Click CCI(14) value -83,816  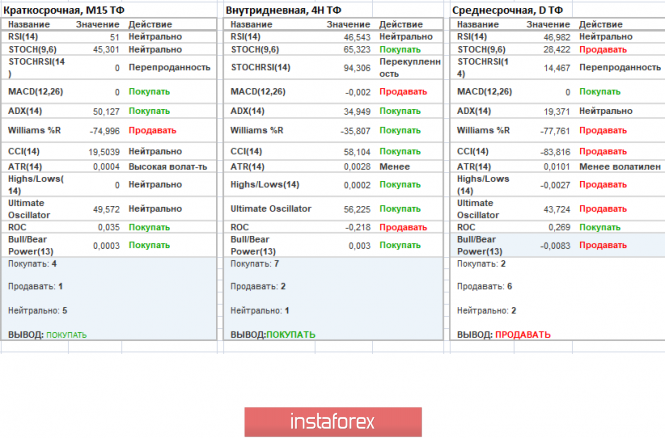(x=555, y=152)
